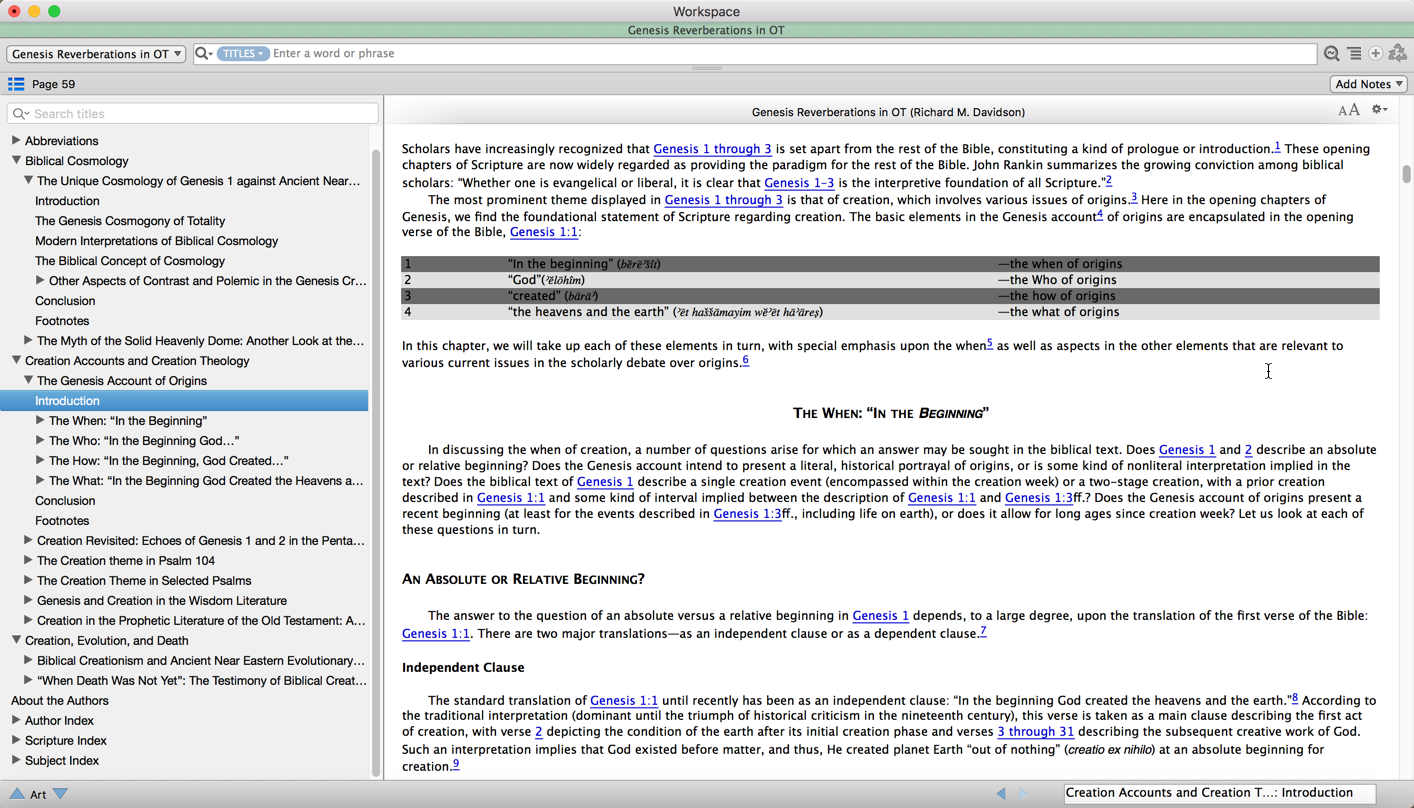1414x808 pixels.
Task: Open the gear settings menu in pane
Action: coord(1379,110)
